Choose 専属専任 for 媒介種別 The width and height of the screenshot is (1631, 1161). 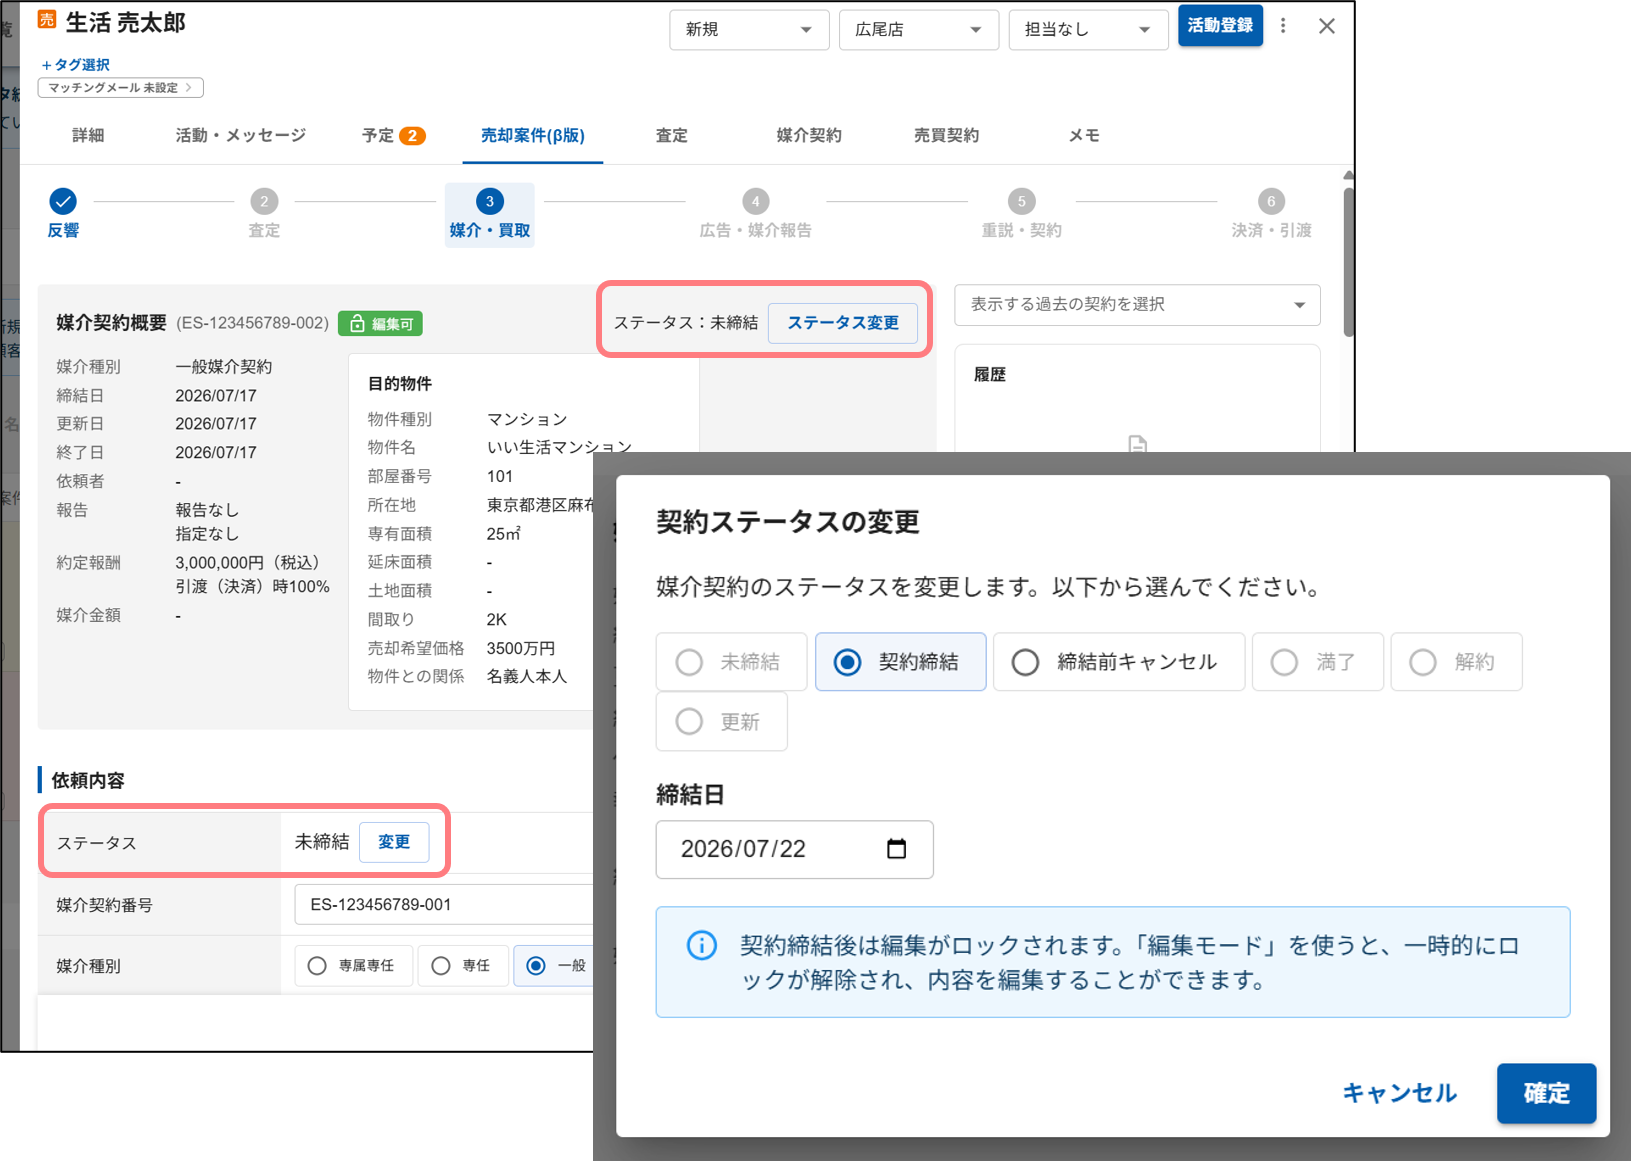coord(353,966)
